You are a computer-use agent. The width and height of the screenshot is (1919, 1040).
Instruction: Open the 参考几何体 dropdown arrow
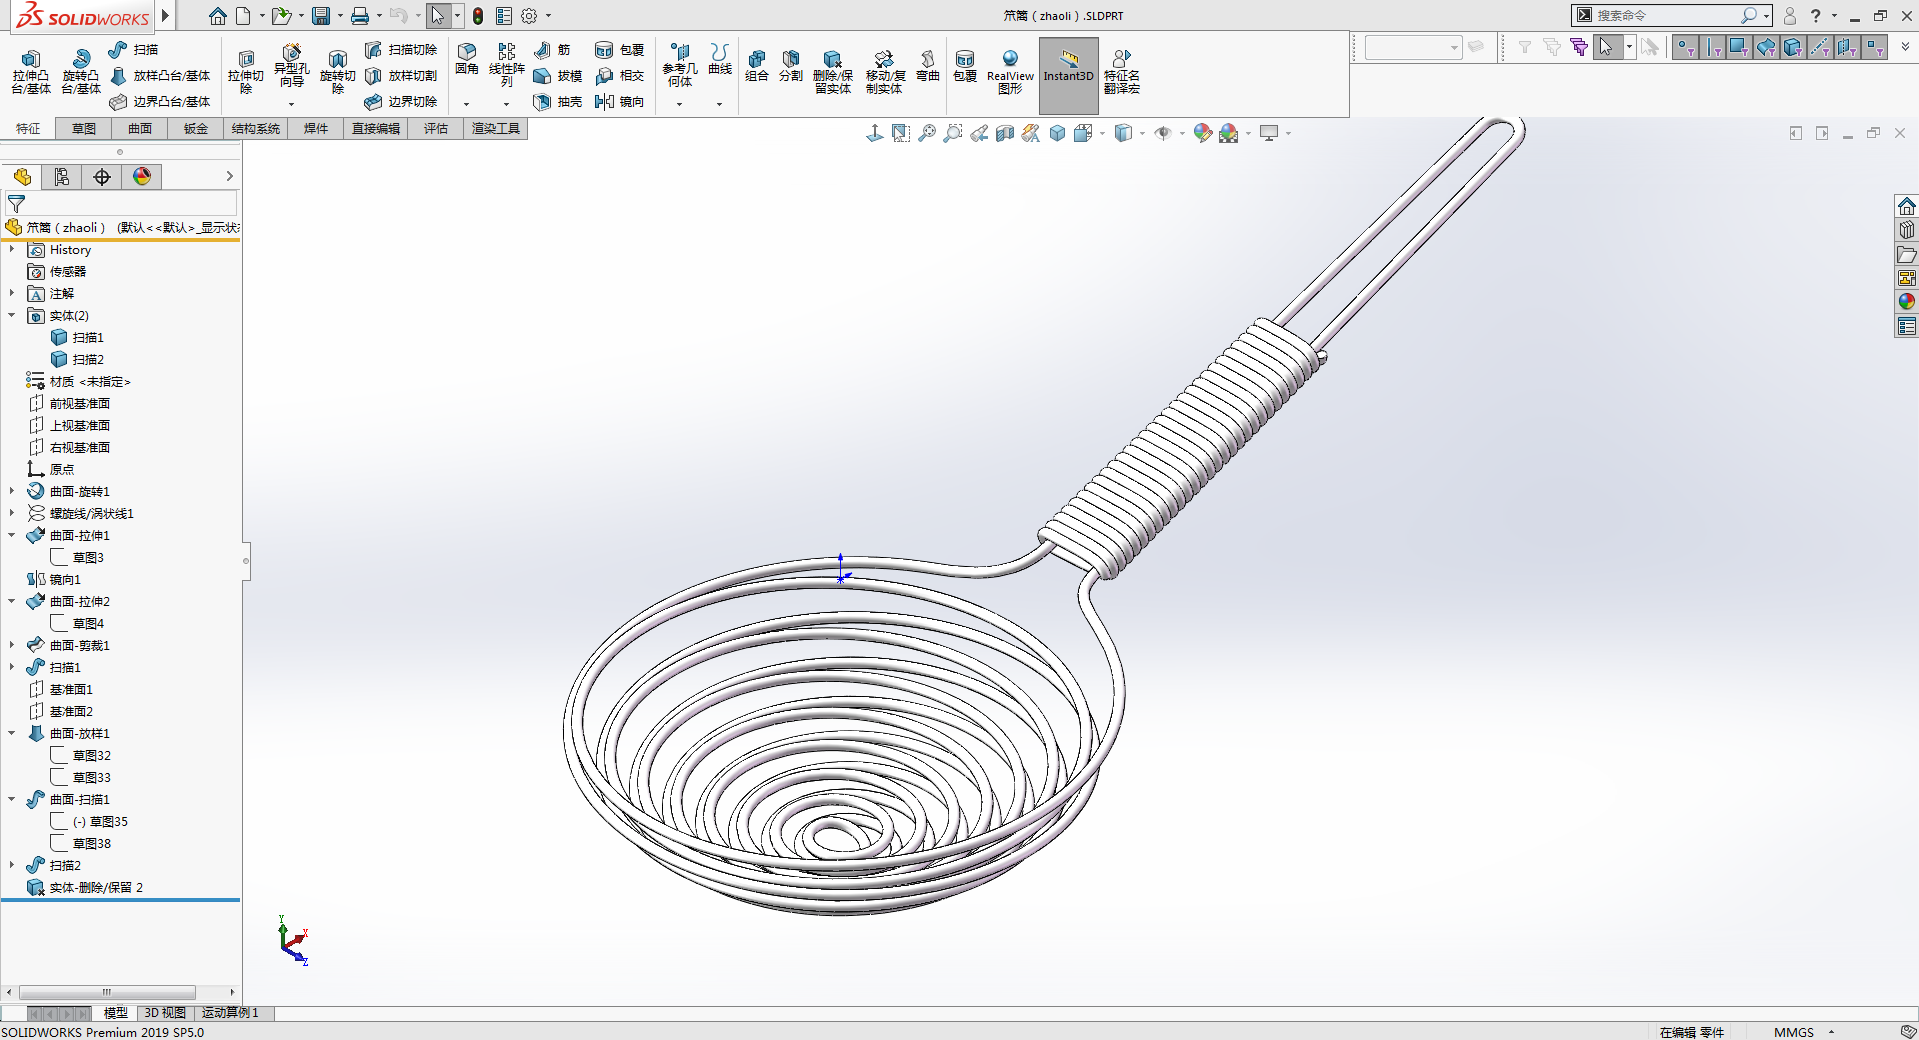click(680, 104)
